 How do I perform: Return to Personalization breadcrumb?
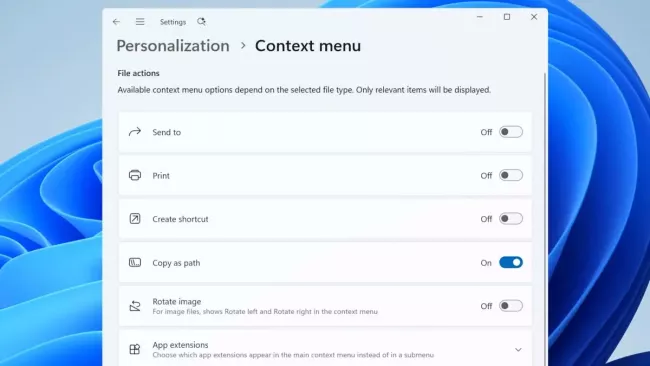tap(173, 46)
